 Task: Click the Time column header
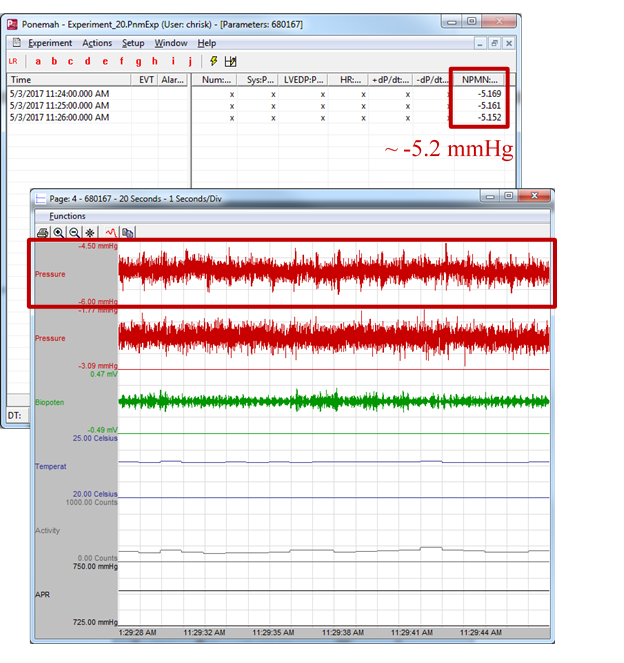[x=21, y=79]
